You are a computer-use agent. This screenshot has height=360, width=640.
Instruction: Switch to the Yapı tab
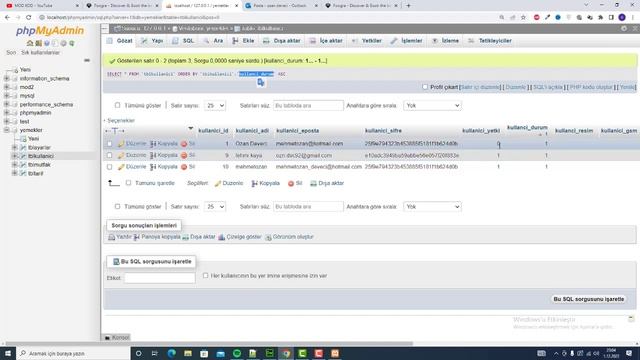click(x=152, y=41)
